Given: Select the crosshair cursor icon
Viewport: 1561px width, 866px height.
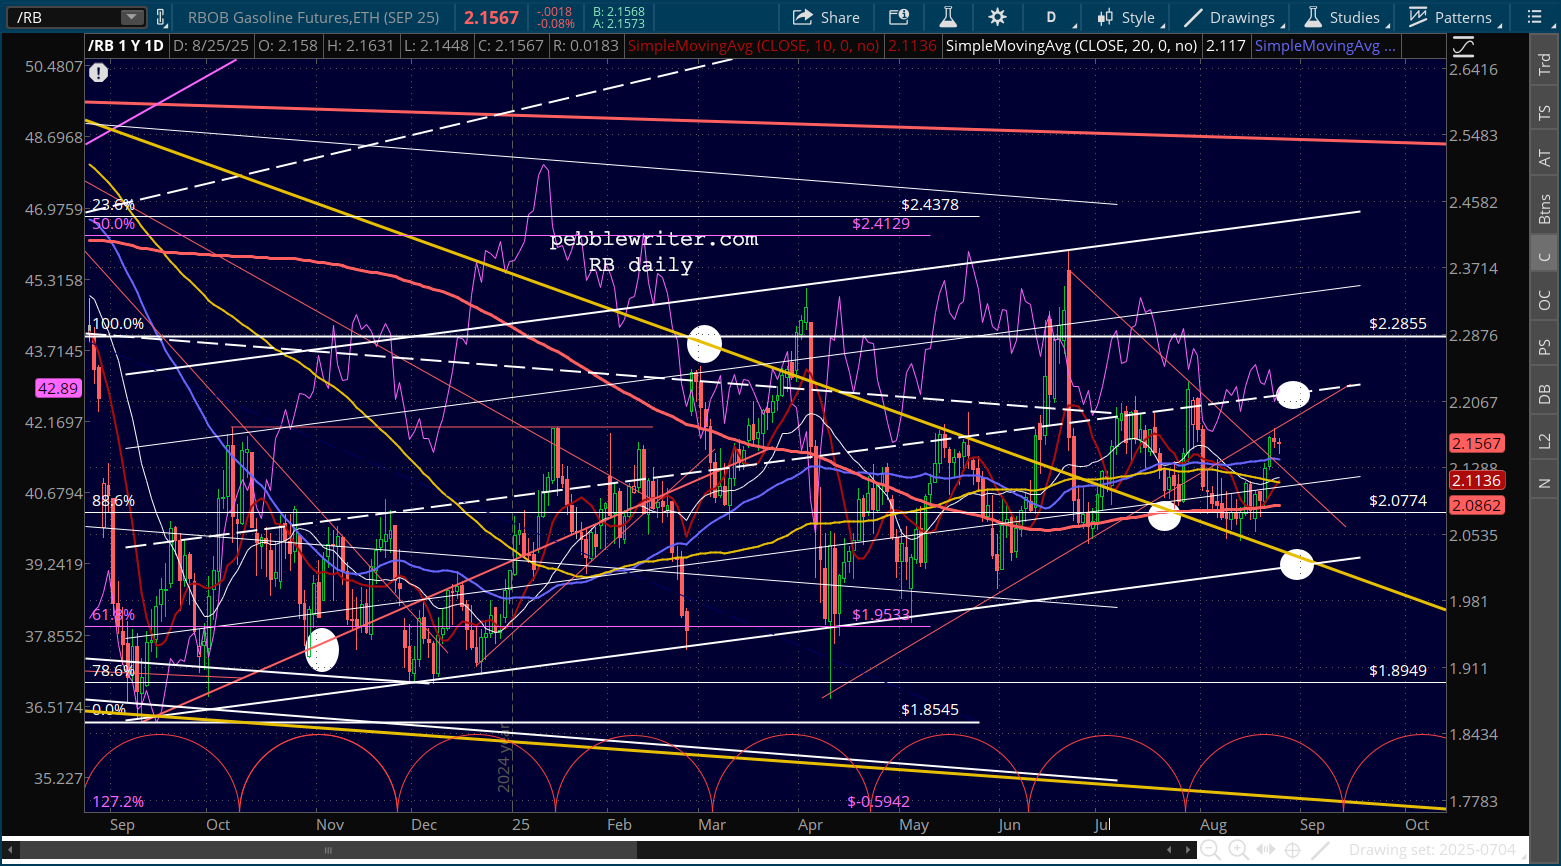Looking at the screenshot, I should [x=1295, y=850].
